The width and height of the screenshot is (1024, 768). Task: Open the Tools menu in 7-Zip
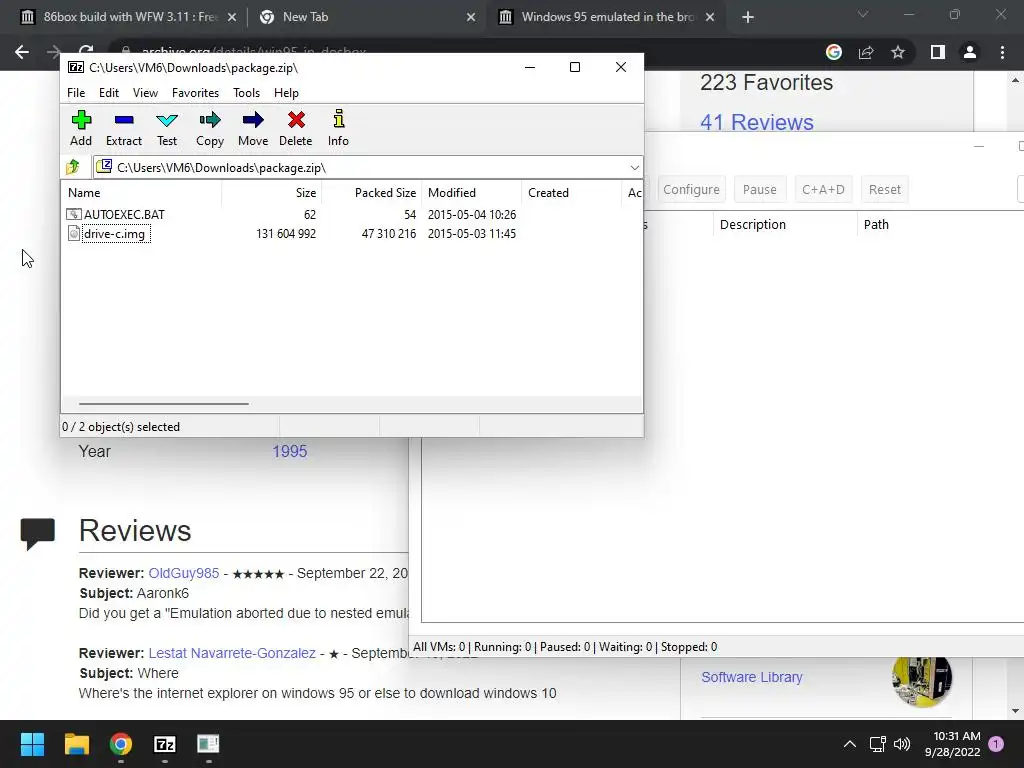[246, 93]
